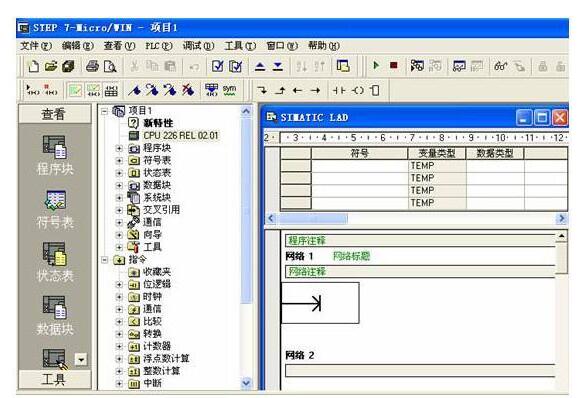577x398 pixels.
Task: Set PLC to RUN with green play icon
Action: tap(376, 65)
